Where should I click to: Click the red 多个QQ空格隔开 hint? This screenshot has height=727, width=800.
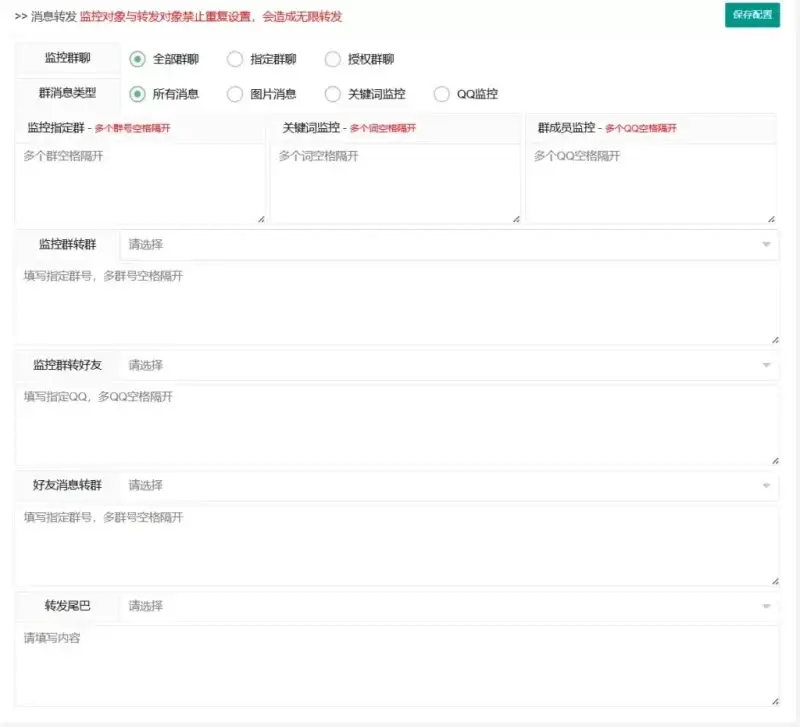[x=641, y=128]
